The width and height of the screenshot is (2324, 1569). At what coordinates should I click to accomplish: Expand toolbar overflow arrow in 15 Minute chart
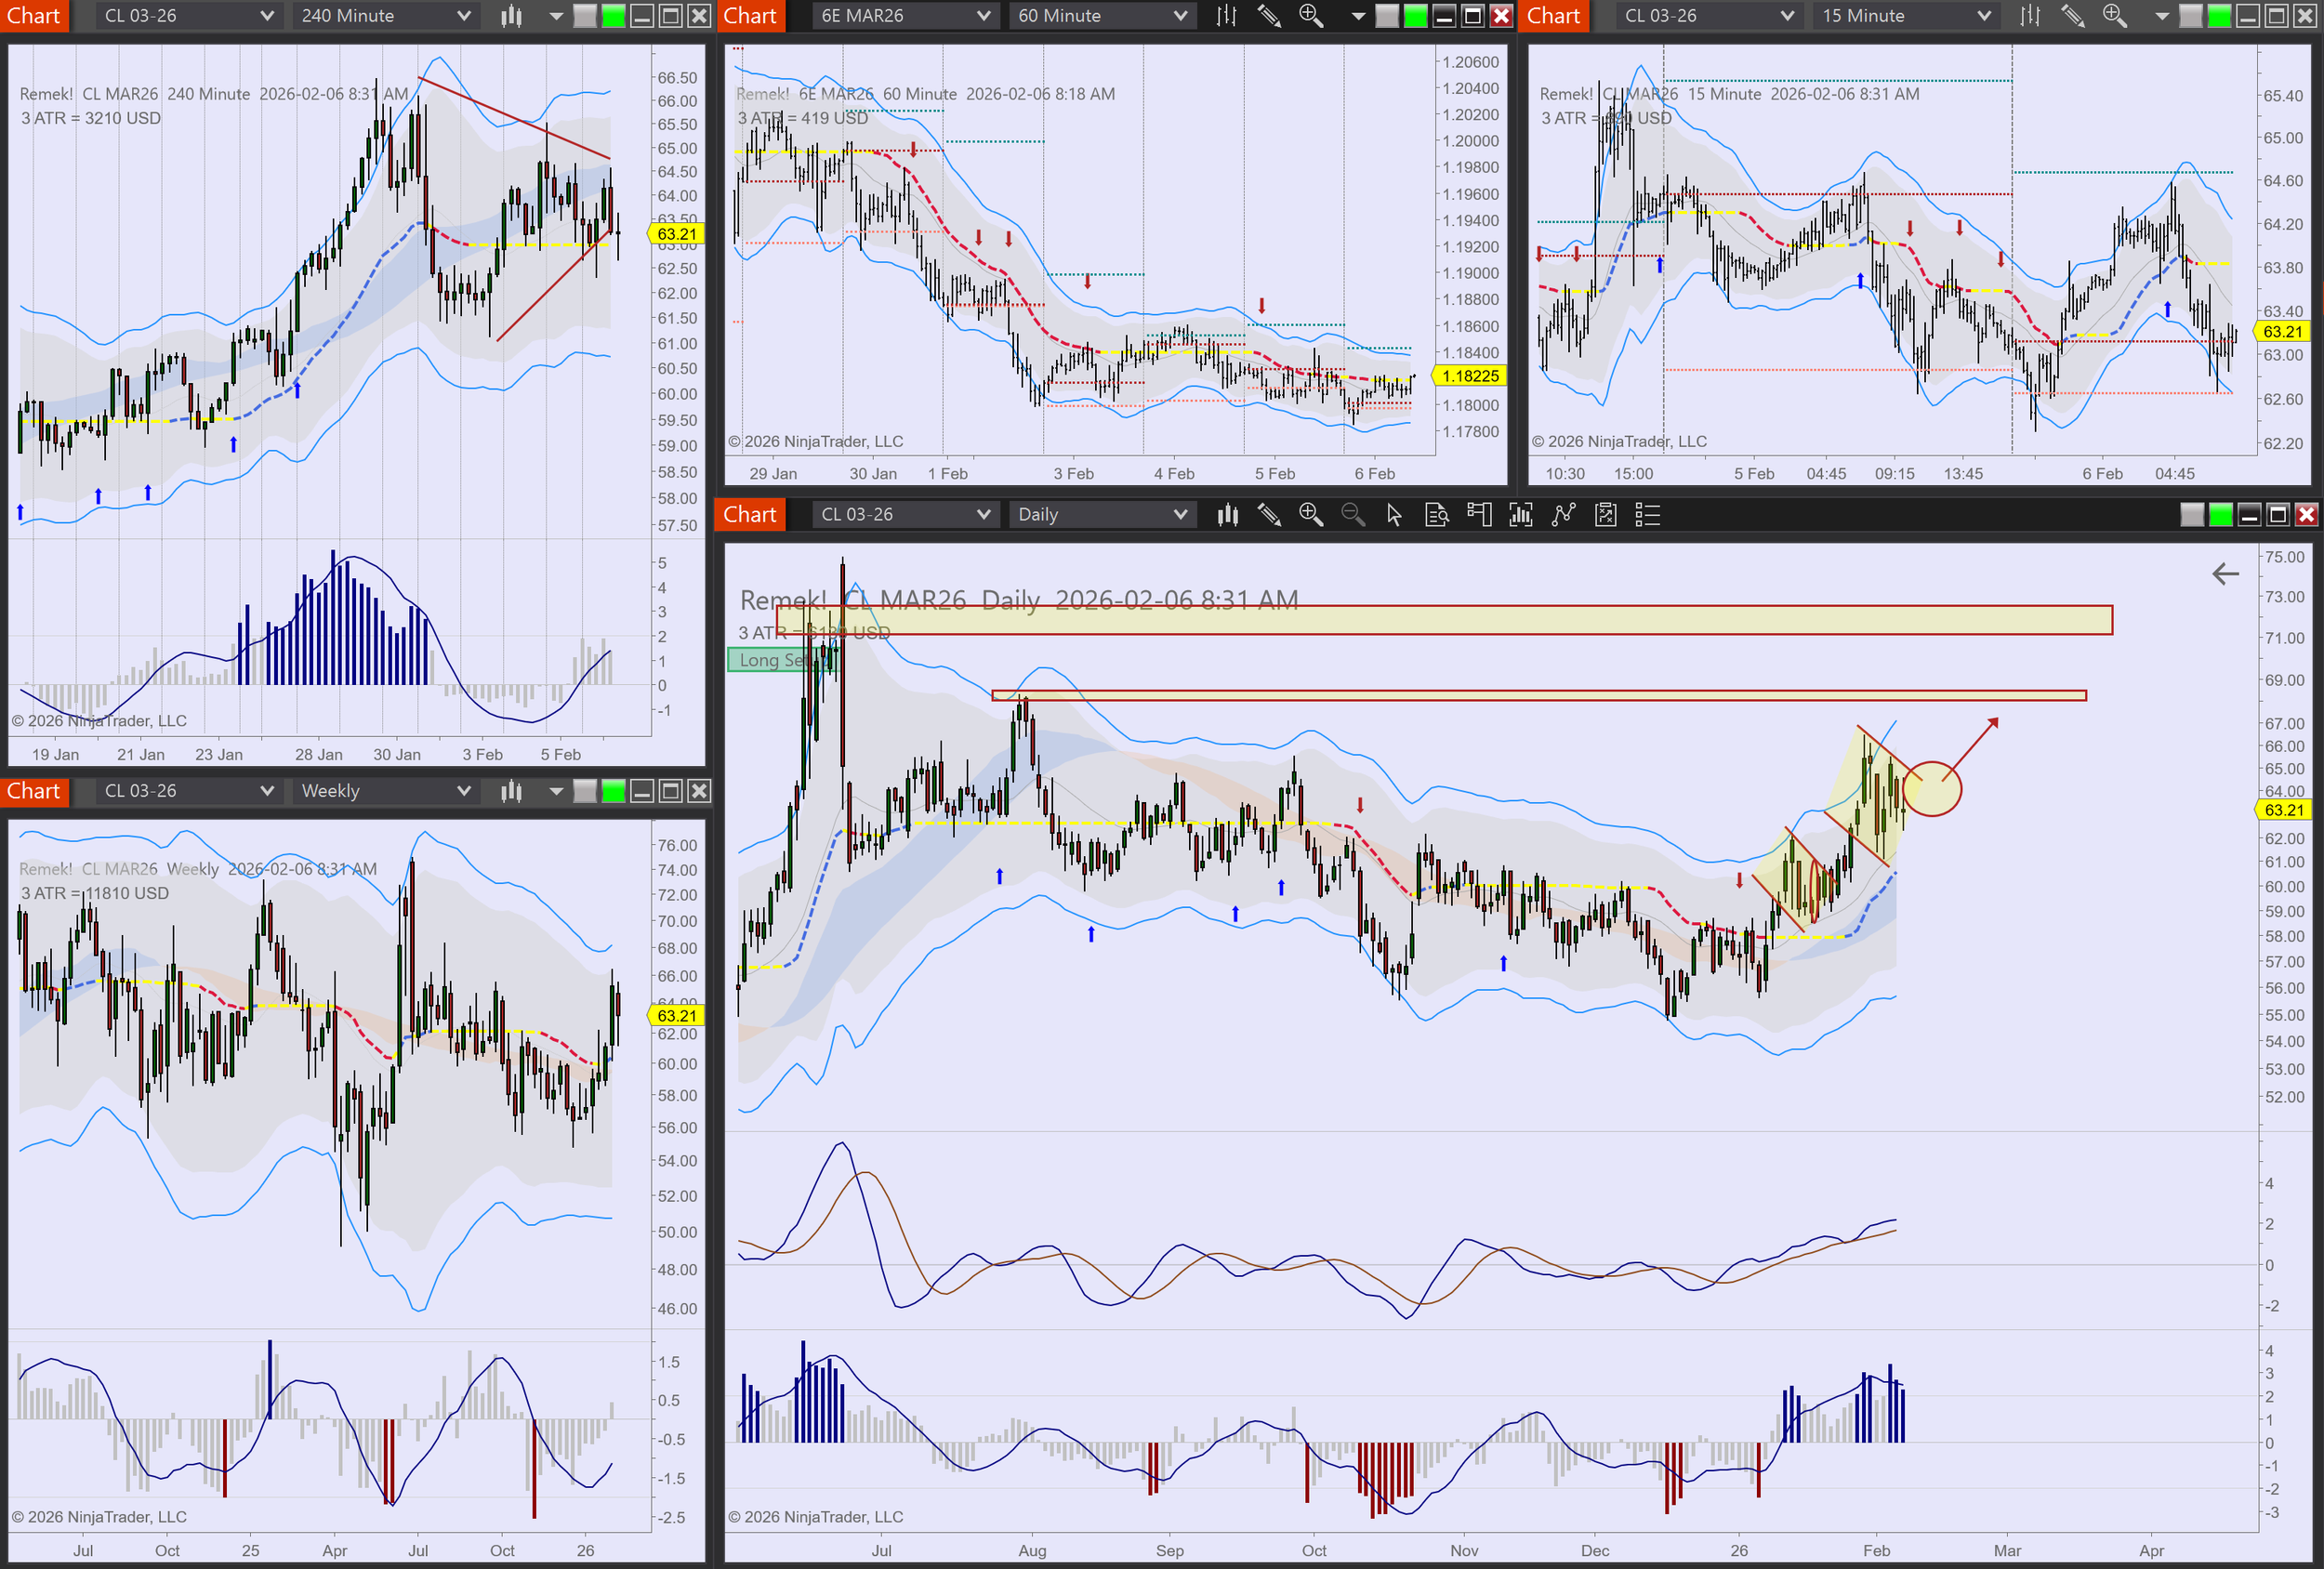tap(2162, 16)
